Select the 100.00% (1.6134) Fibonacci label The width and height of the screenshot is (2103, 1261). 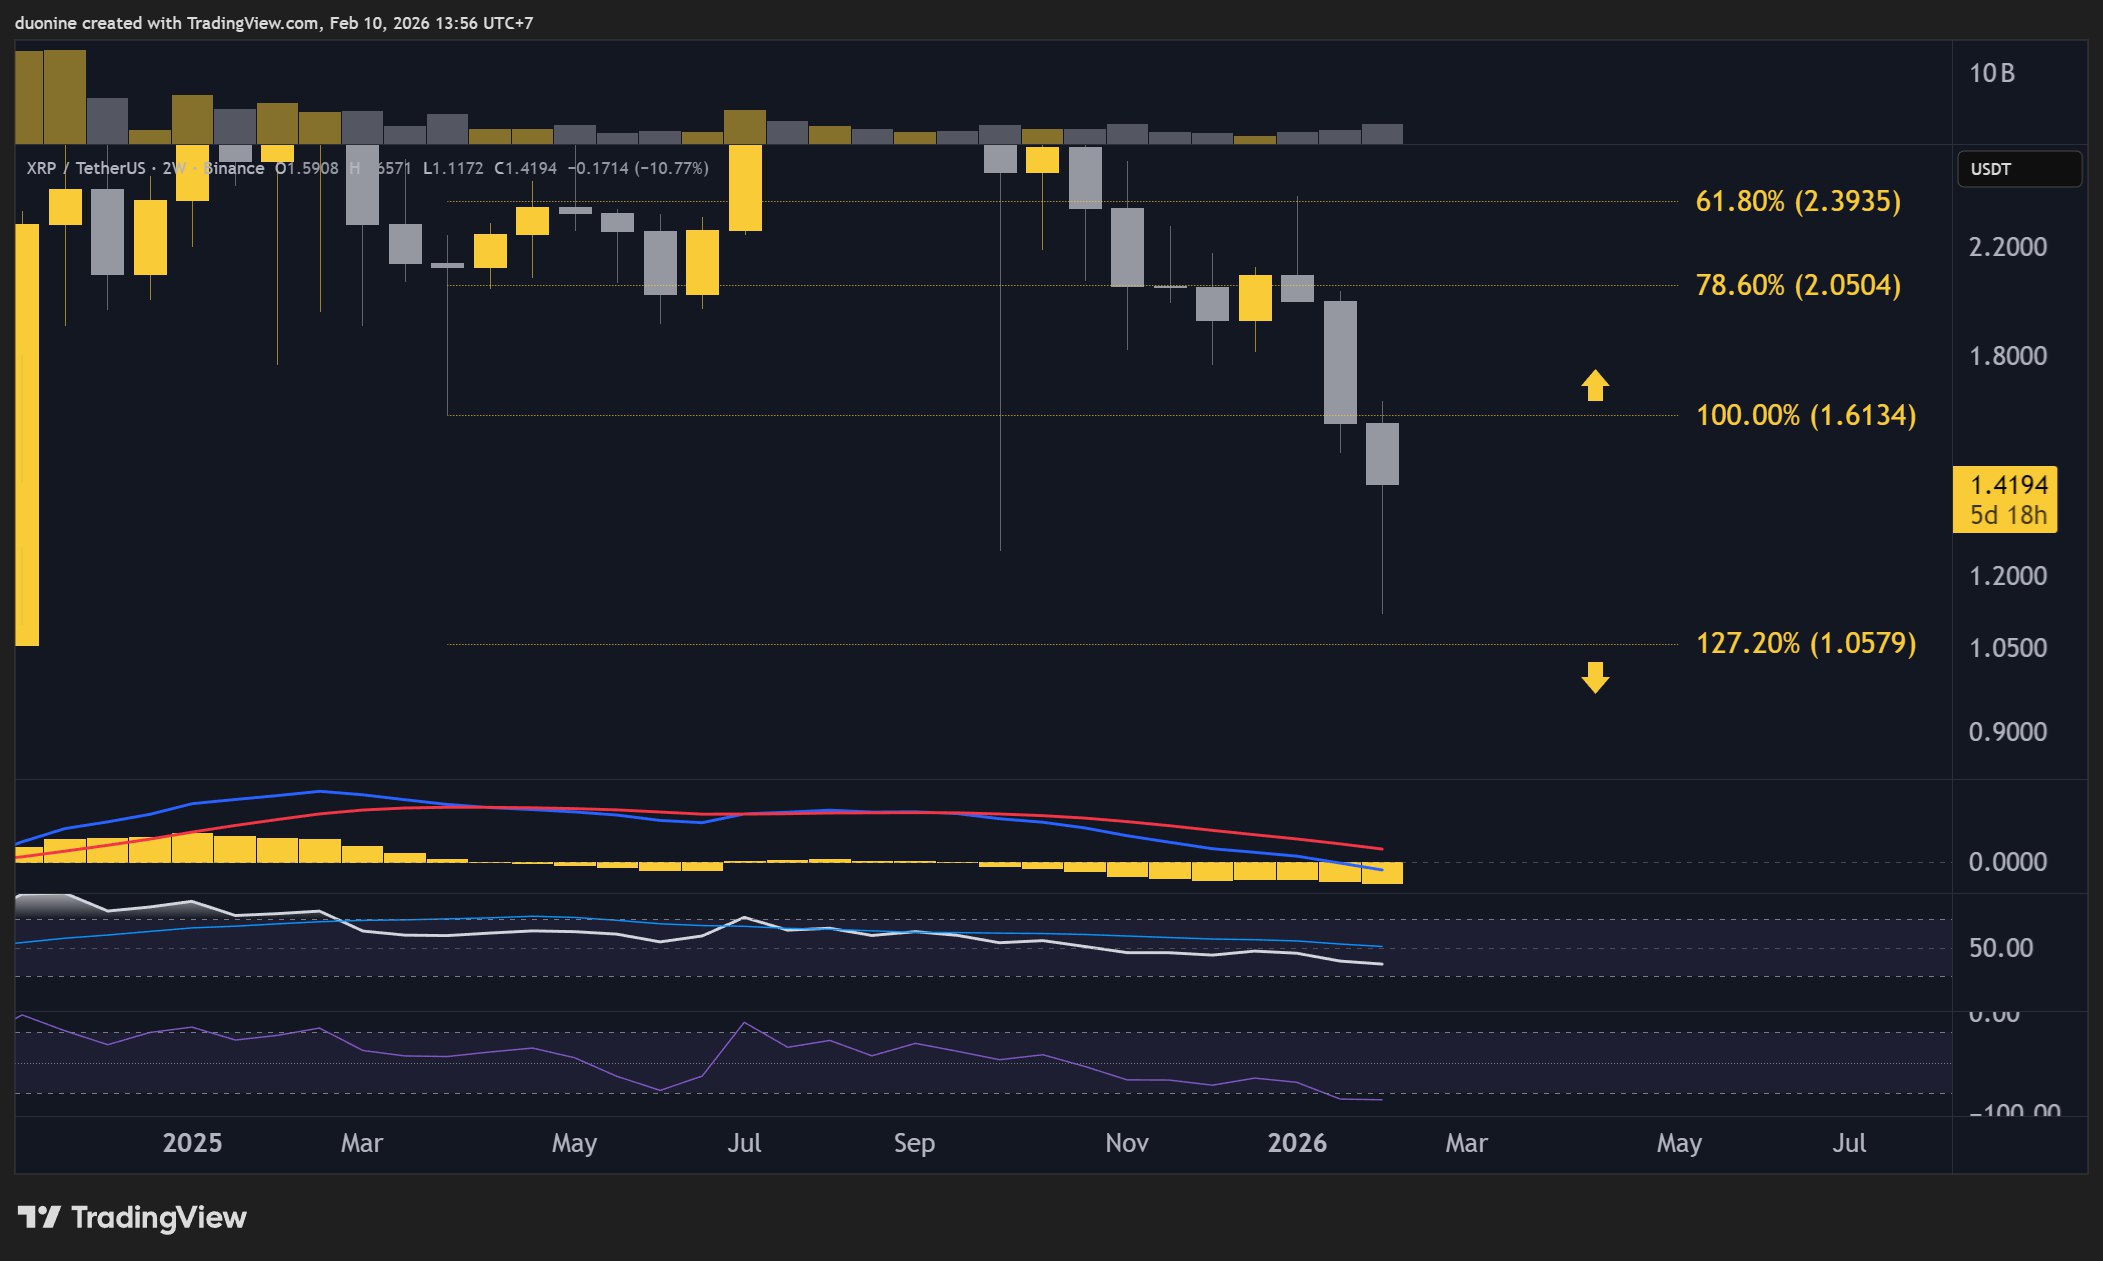(1805, 416)
